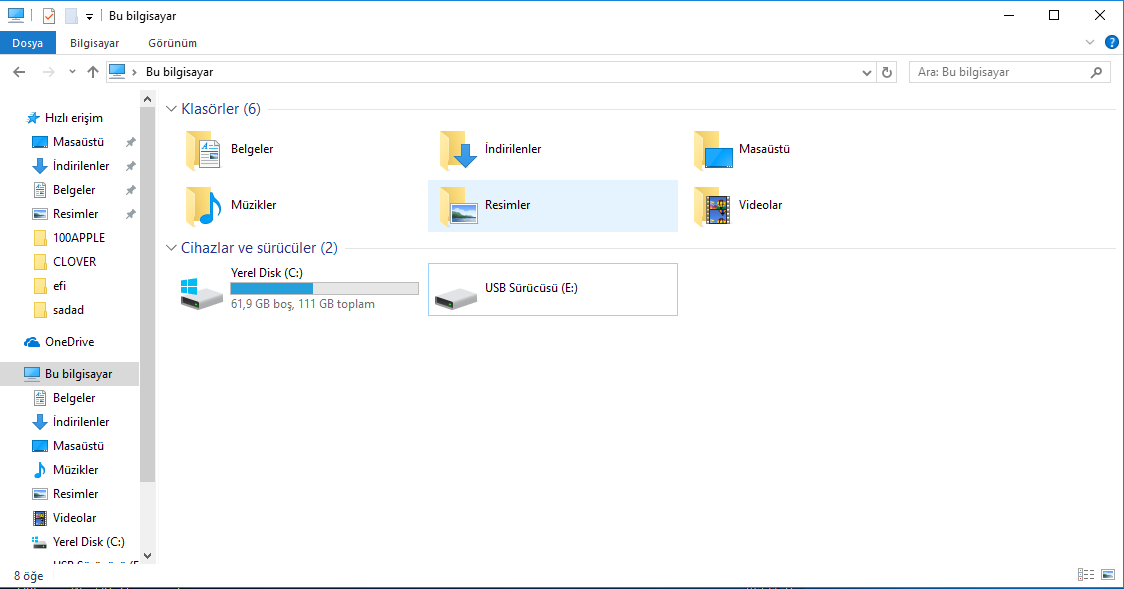This screenshot has width=1124, height=589.
Task: Switch to the Görünüm ribbon tab
Action: pyautogui.click(x=172, y=43)
